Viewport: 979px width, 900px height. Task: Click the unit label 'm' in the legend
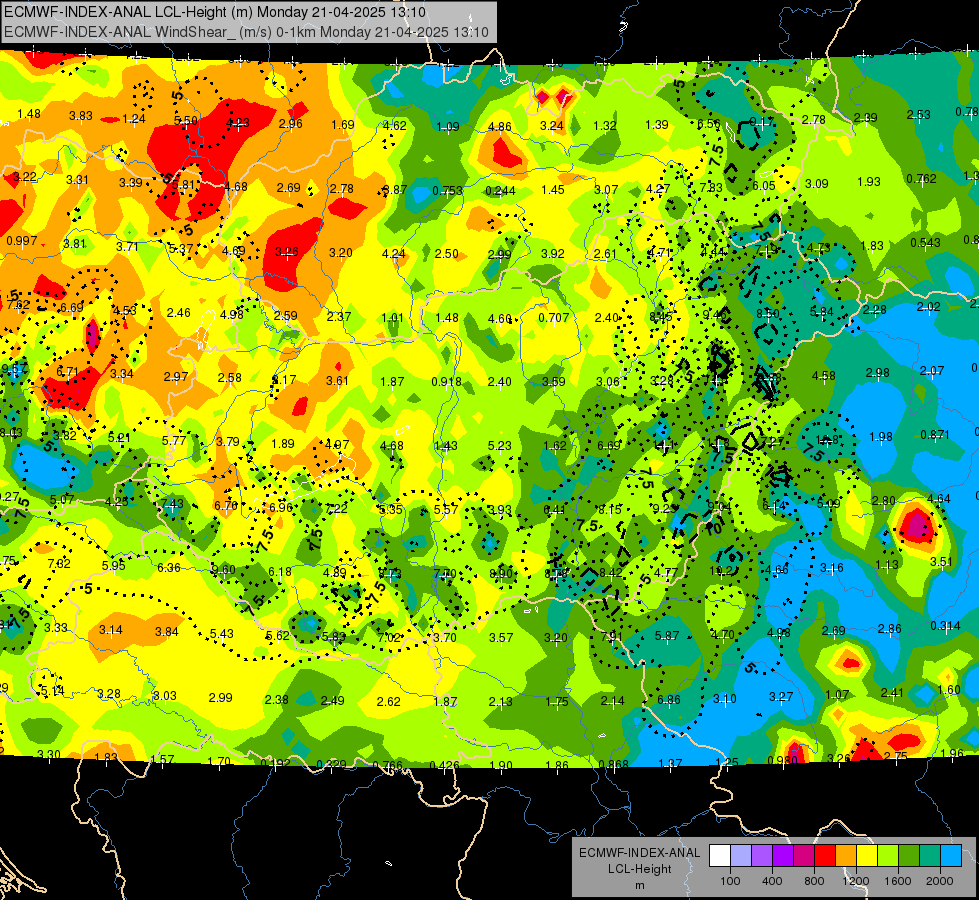click(639, 885)
